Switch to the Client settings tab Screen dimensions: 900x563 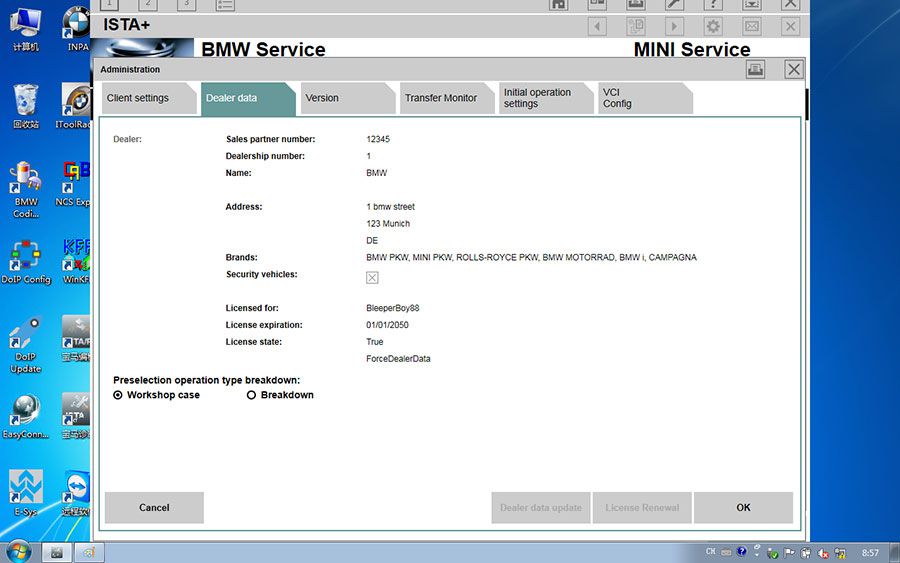(x=149, y=98)
